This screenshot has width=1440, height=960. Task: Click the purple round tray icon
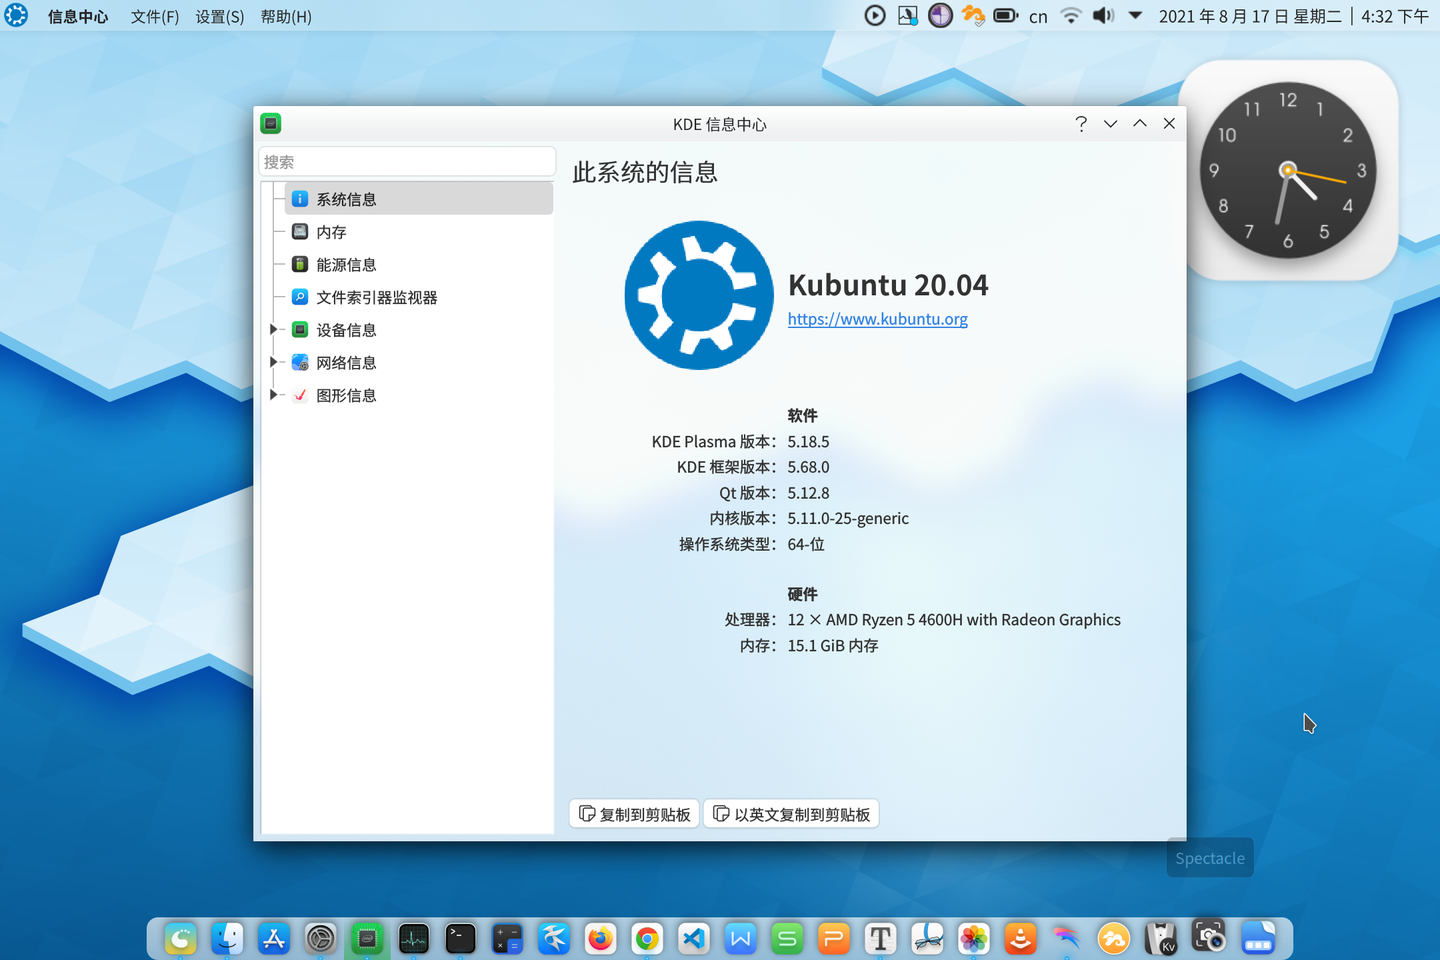(940, 15)
